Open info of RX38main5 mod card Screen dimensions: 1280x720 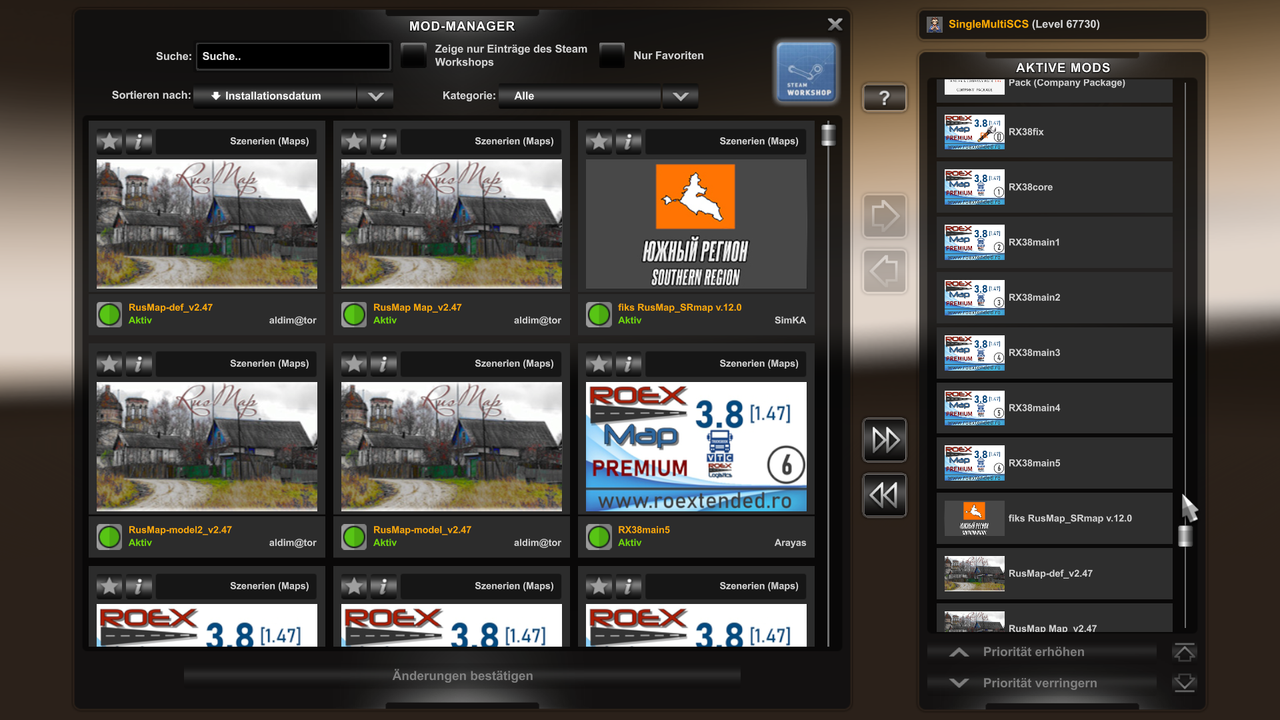click(629, 363)
